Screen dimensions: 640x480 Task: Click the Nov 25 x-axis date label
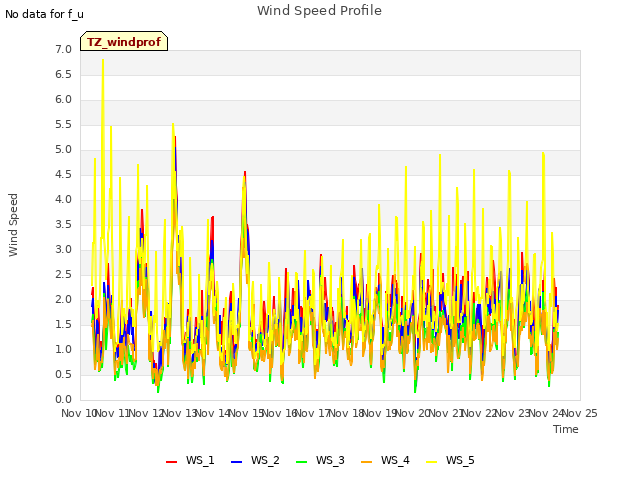[580, 413]
